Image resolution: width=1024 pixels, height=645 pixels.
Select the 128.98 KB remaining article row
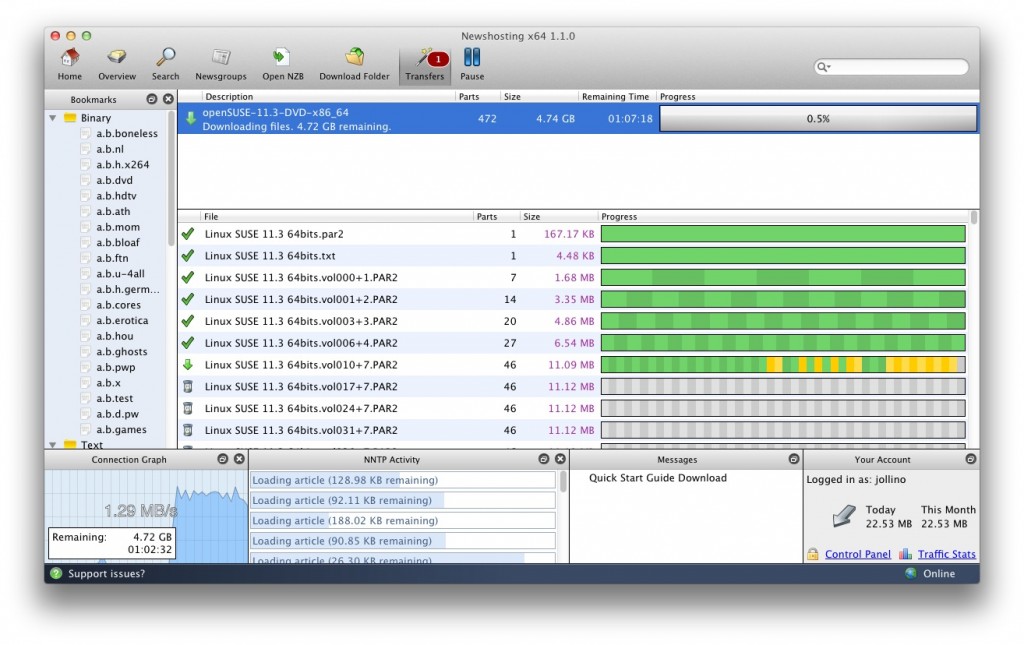coord(403,480)
